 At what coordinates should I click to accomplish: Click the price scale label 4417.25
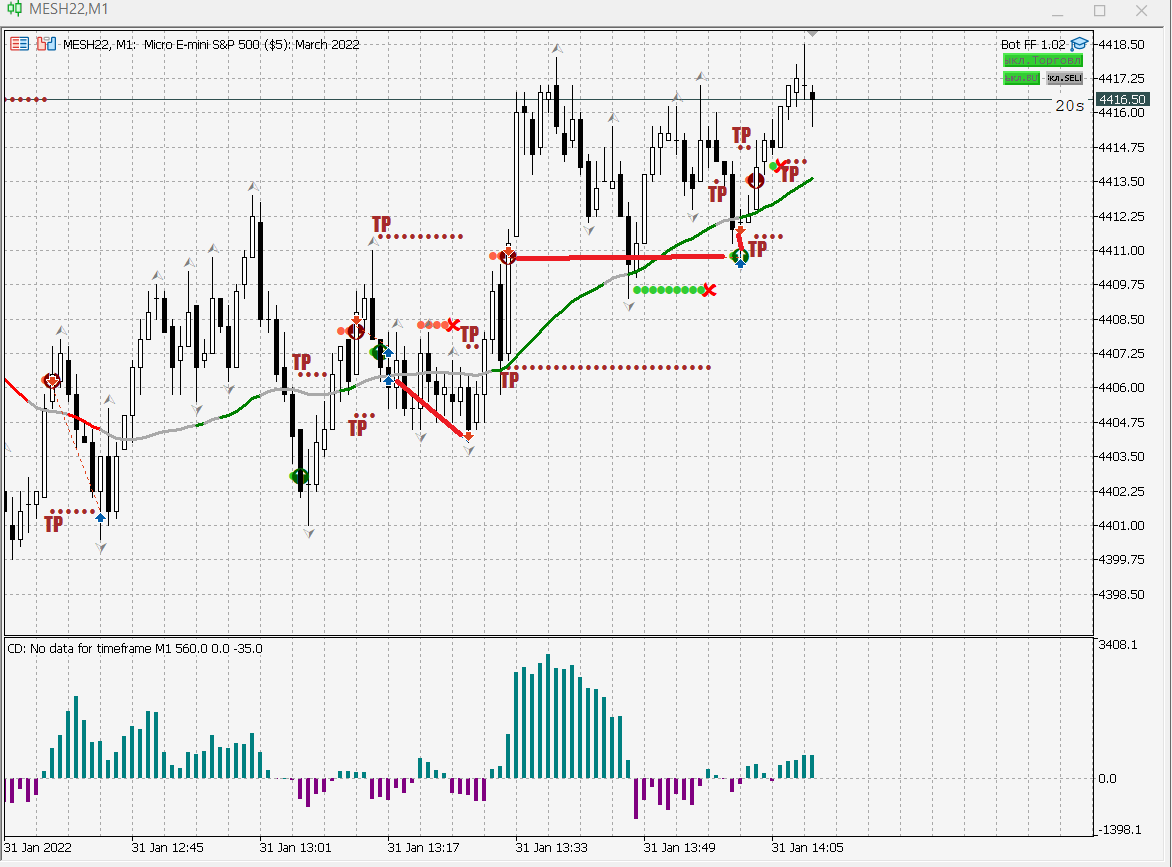pos(1121,78)
